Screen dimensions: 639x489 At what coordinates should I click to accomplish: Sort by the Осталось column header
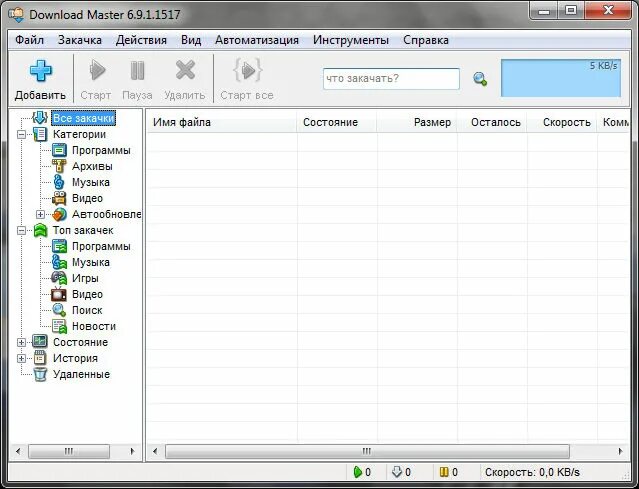[492, 122]
